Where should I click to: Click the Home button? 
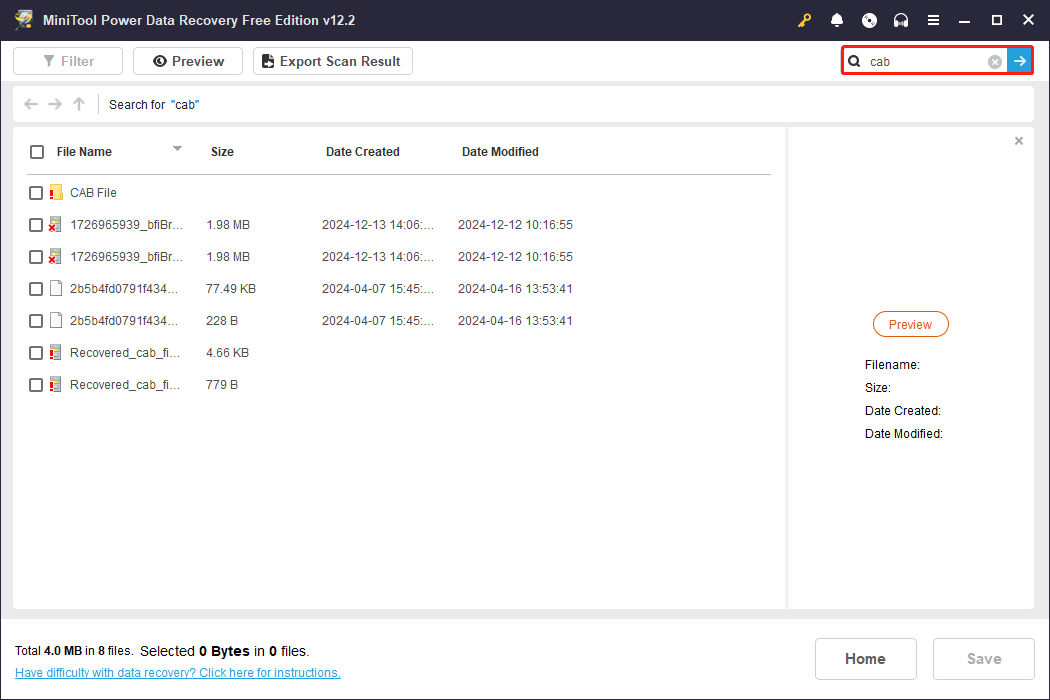point(865,658)
